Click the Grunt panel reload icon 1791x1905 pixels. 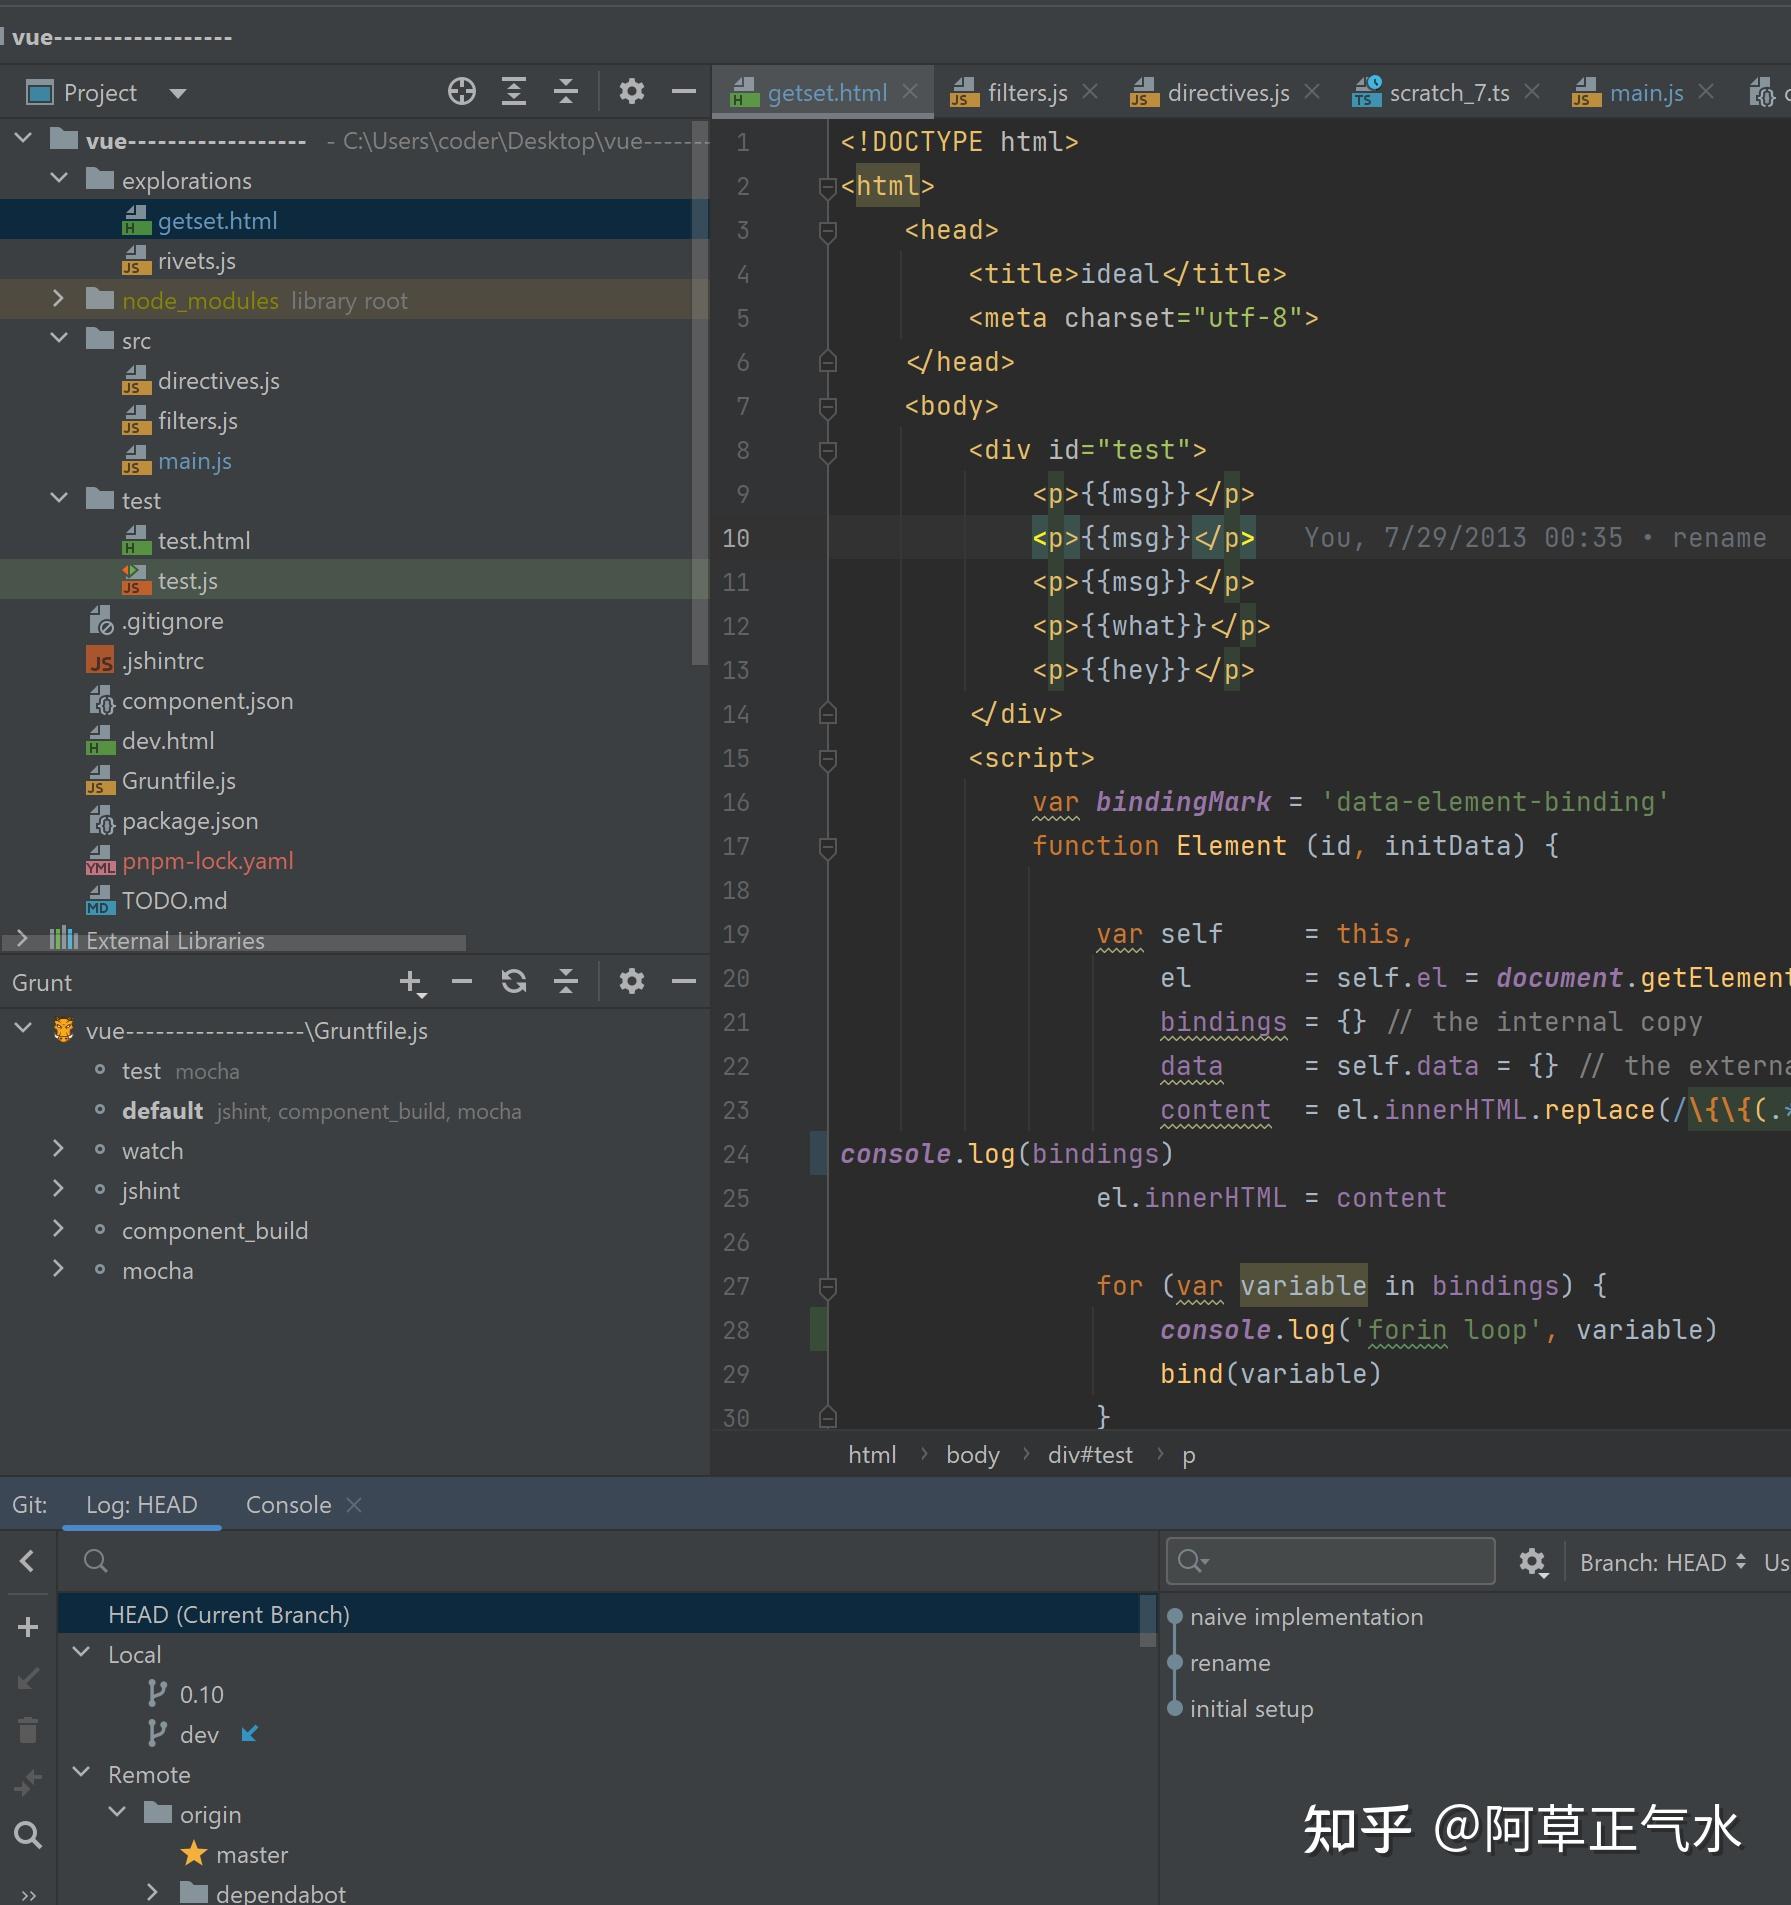(x=513, y=982)
